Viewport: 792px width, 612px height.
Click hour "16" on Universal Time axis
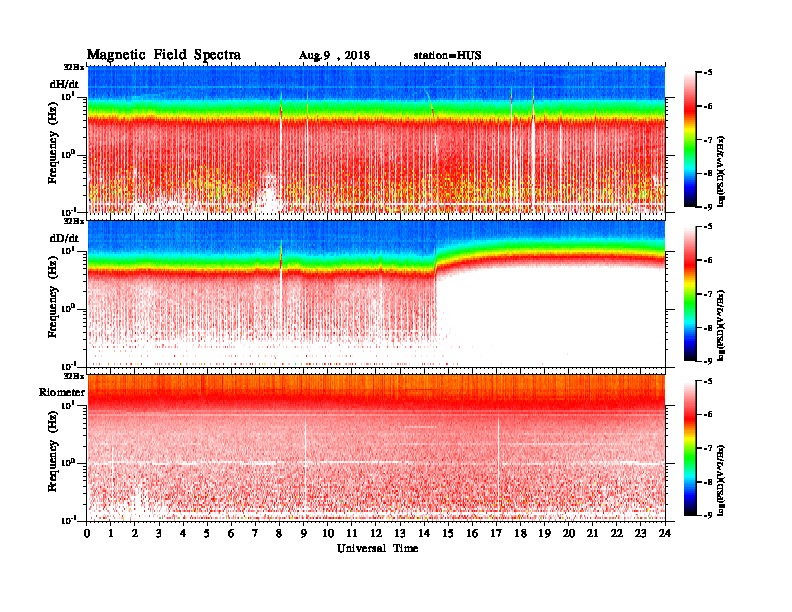[x=472, y=533]
